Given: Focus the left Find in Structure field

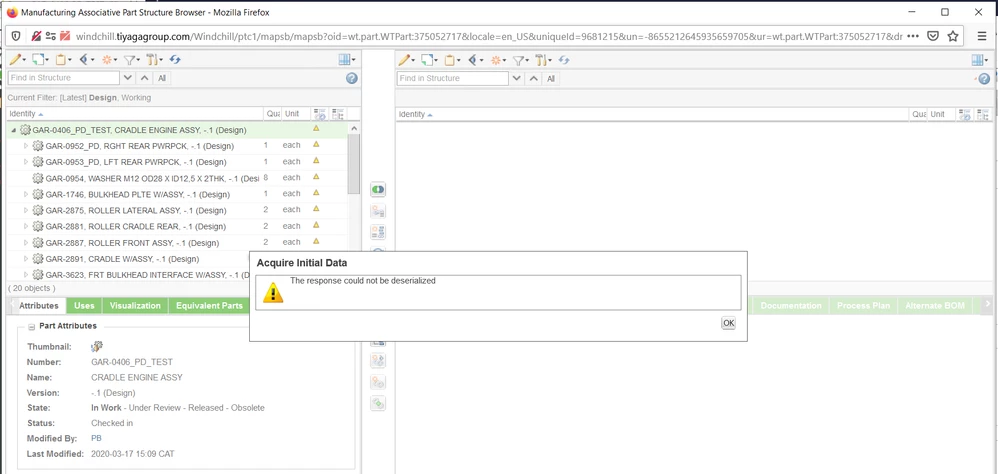Looking at the screenshot, I should pos(64,78).
